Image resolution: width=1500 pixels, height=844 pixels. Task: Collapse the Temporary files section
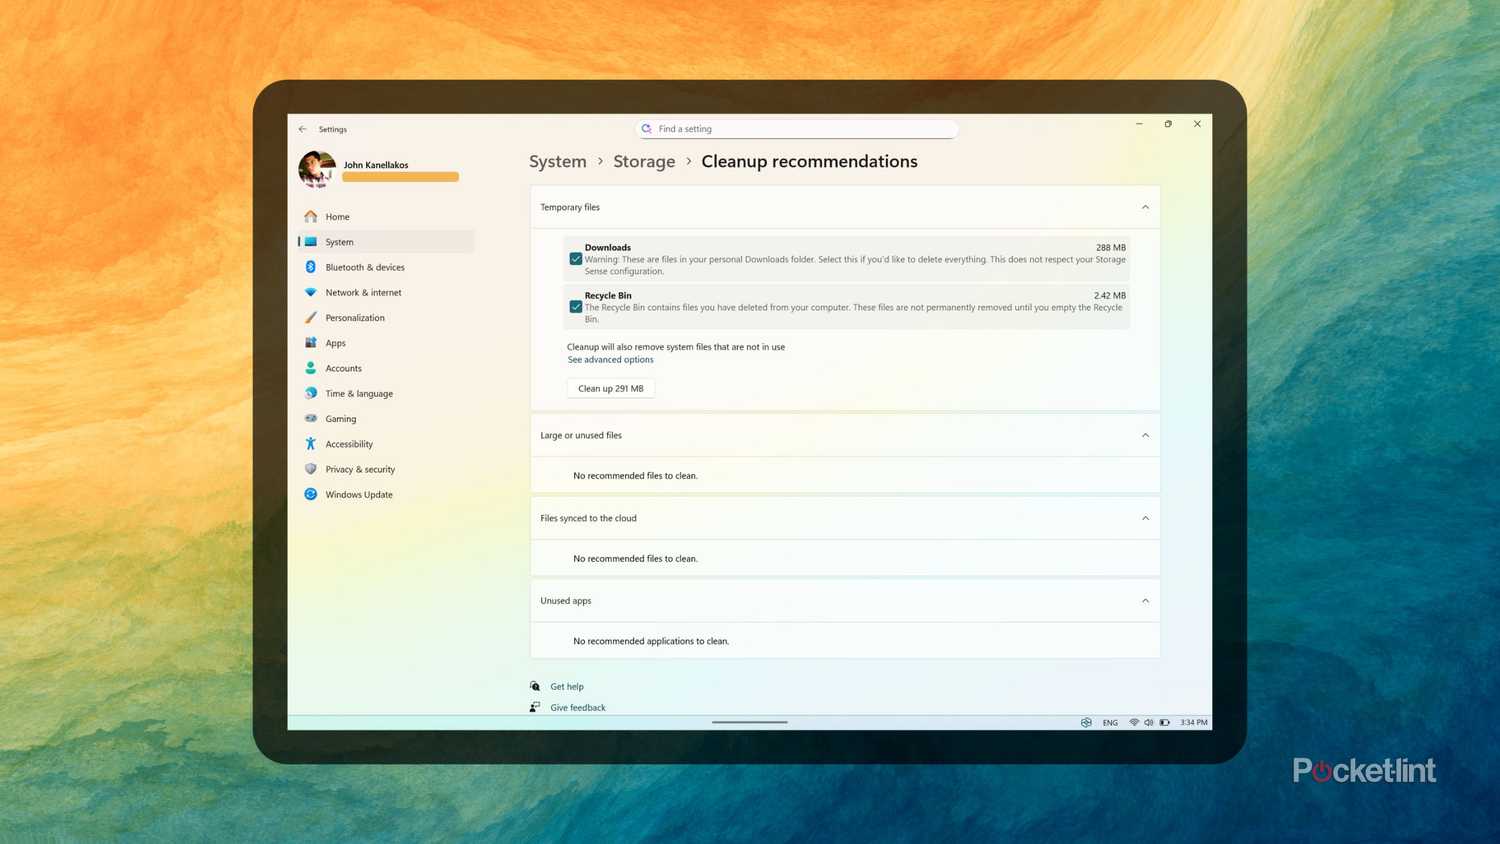pos(1145,207)
